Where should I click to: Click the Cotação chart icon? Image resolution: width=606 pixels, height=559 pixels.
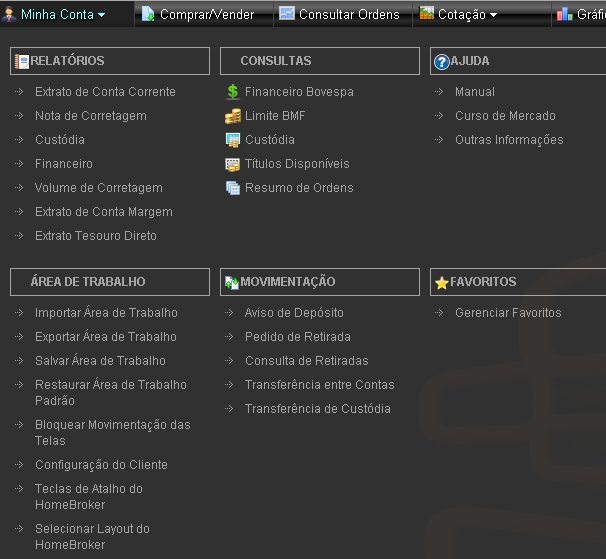(427, 13)
